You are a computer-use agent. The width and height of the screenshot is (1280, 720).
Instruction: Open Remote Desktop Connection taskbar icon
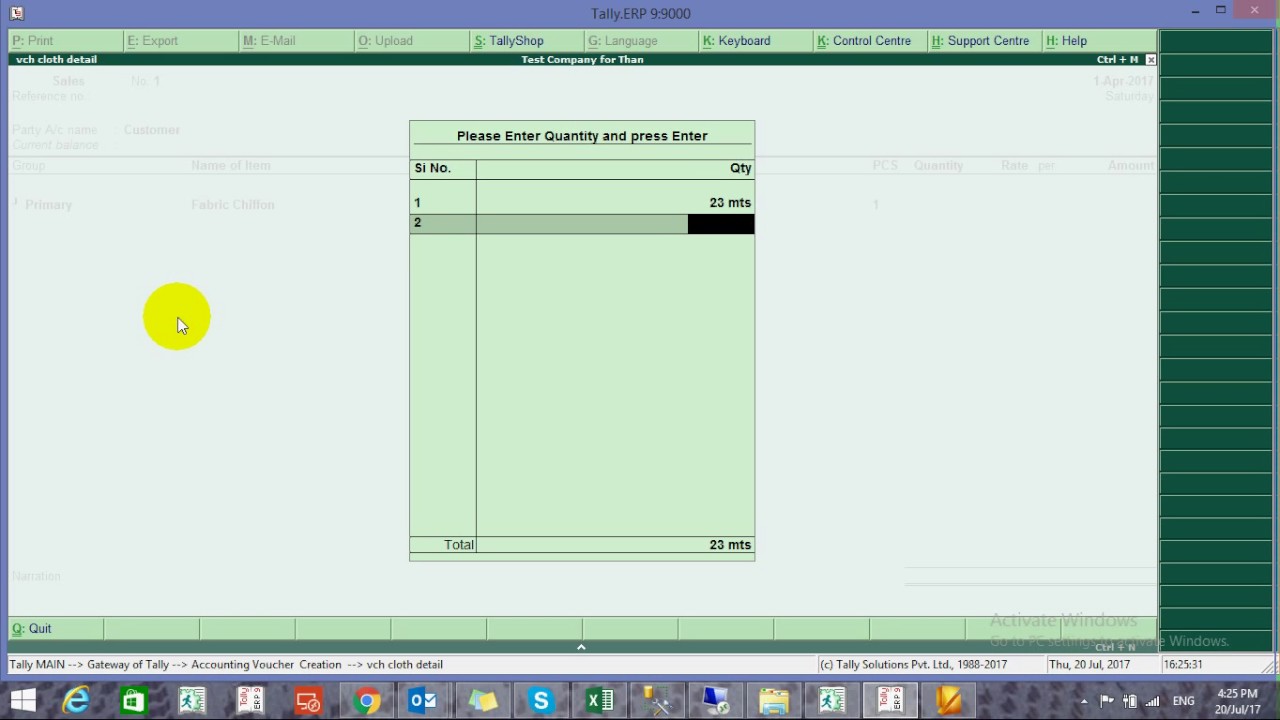coord(716,701)
